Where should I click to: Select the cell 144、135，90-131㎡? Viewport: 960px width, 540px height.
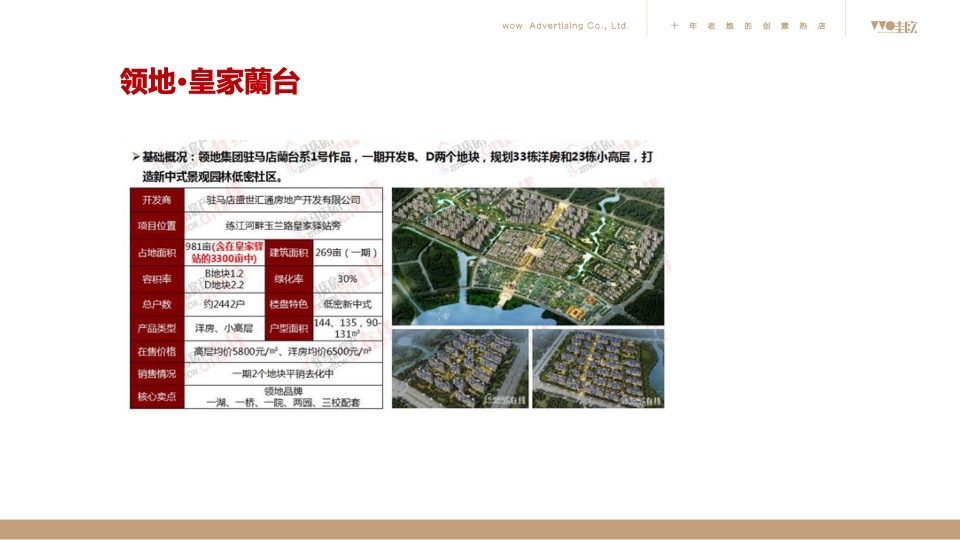pyautogui.click(x=347, y=328)
